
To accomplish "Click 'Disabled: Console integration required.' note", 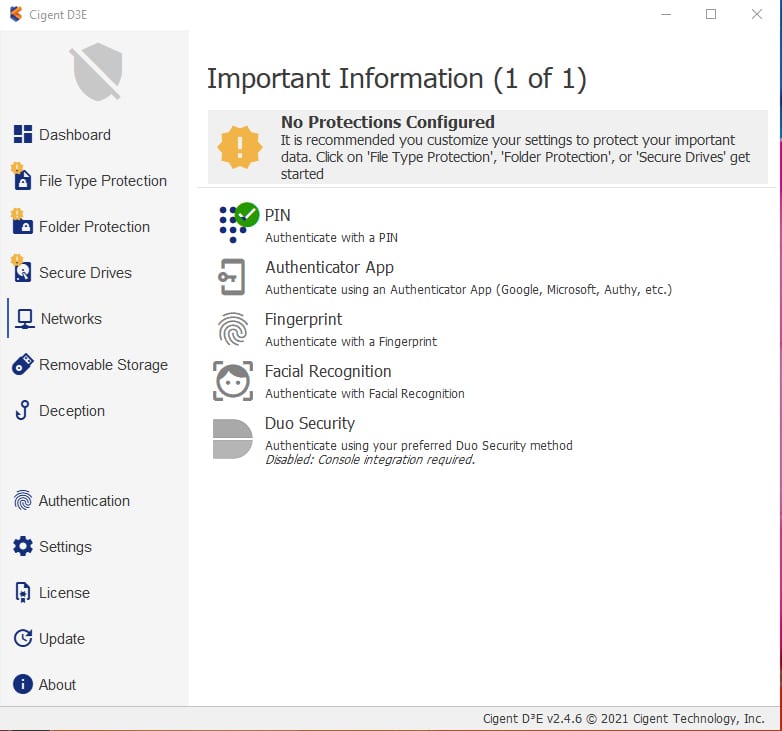I will click(370, 460).
